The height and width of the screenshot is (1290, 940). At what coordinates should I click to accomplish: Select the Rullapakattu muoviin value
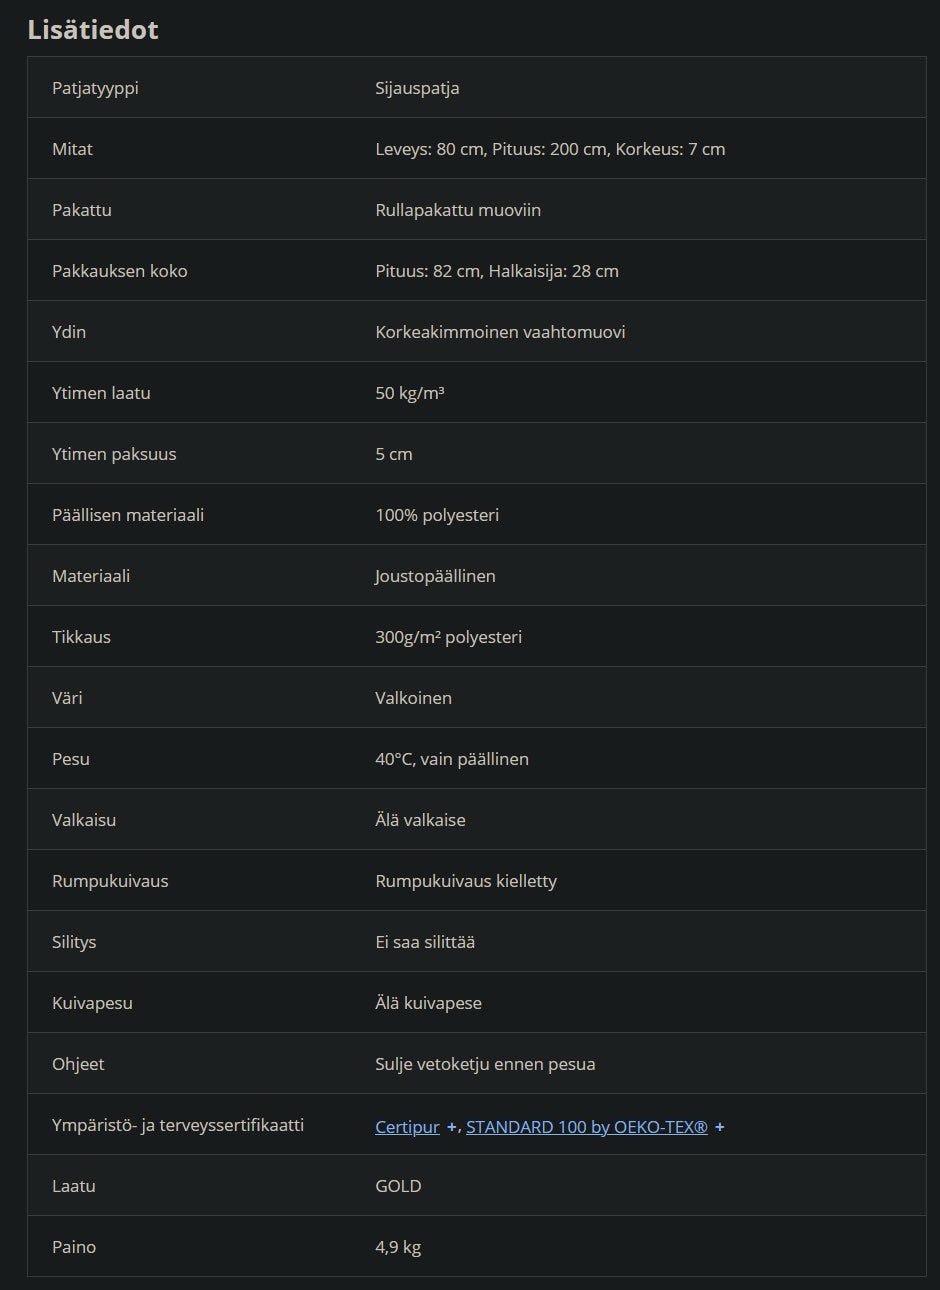(458, 210)
